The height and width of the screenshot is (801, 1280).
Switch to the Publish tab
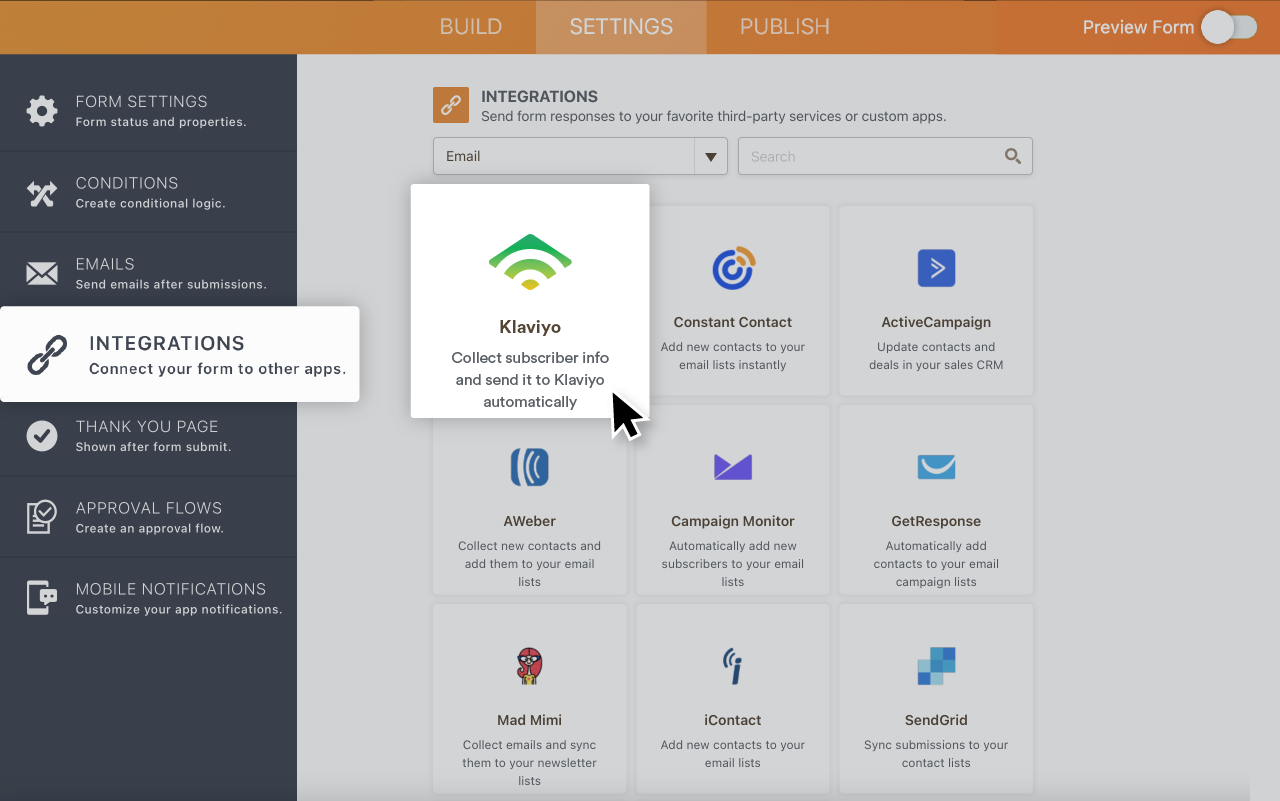[x=784, y=27]
